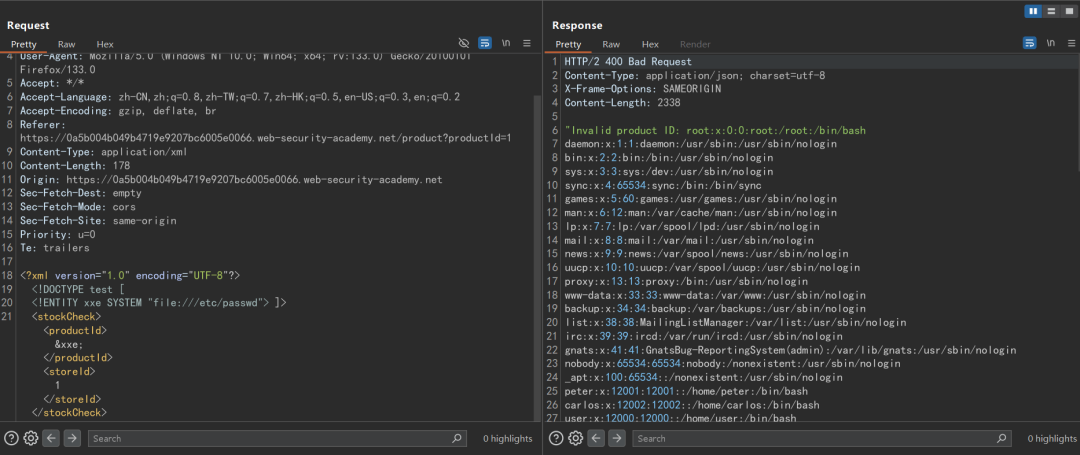Click the opening '<stockCheck>' tag line

tap(66, 316)
